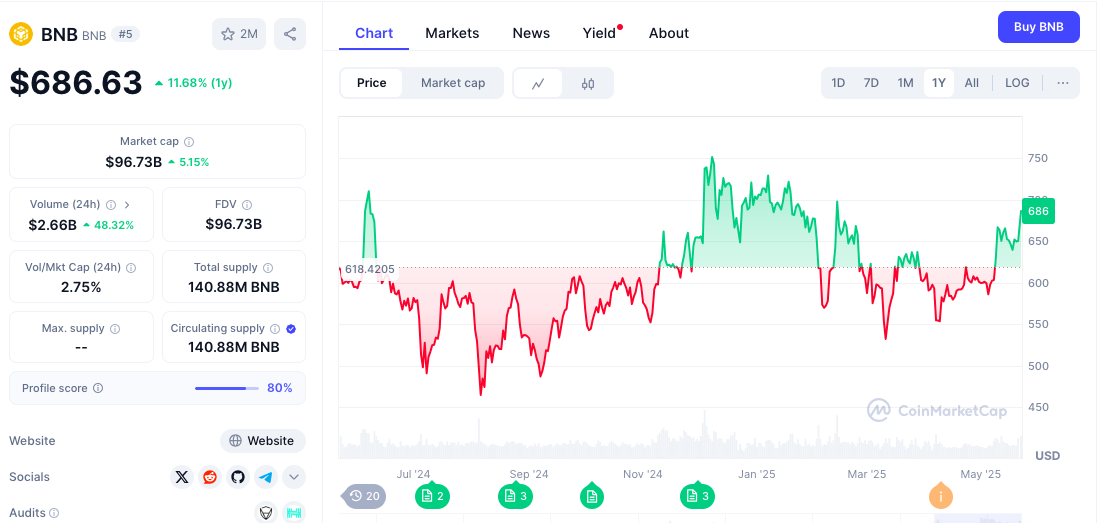Viewport: 1097px width, 523px height.
Task: Click Market cap info icon
Action: 189,142
